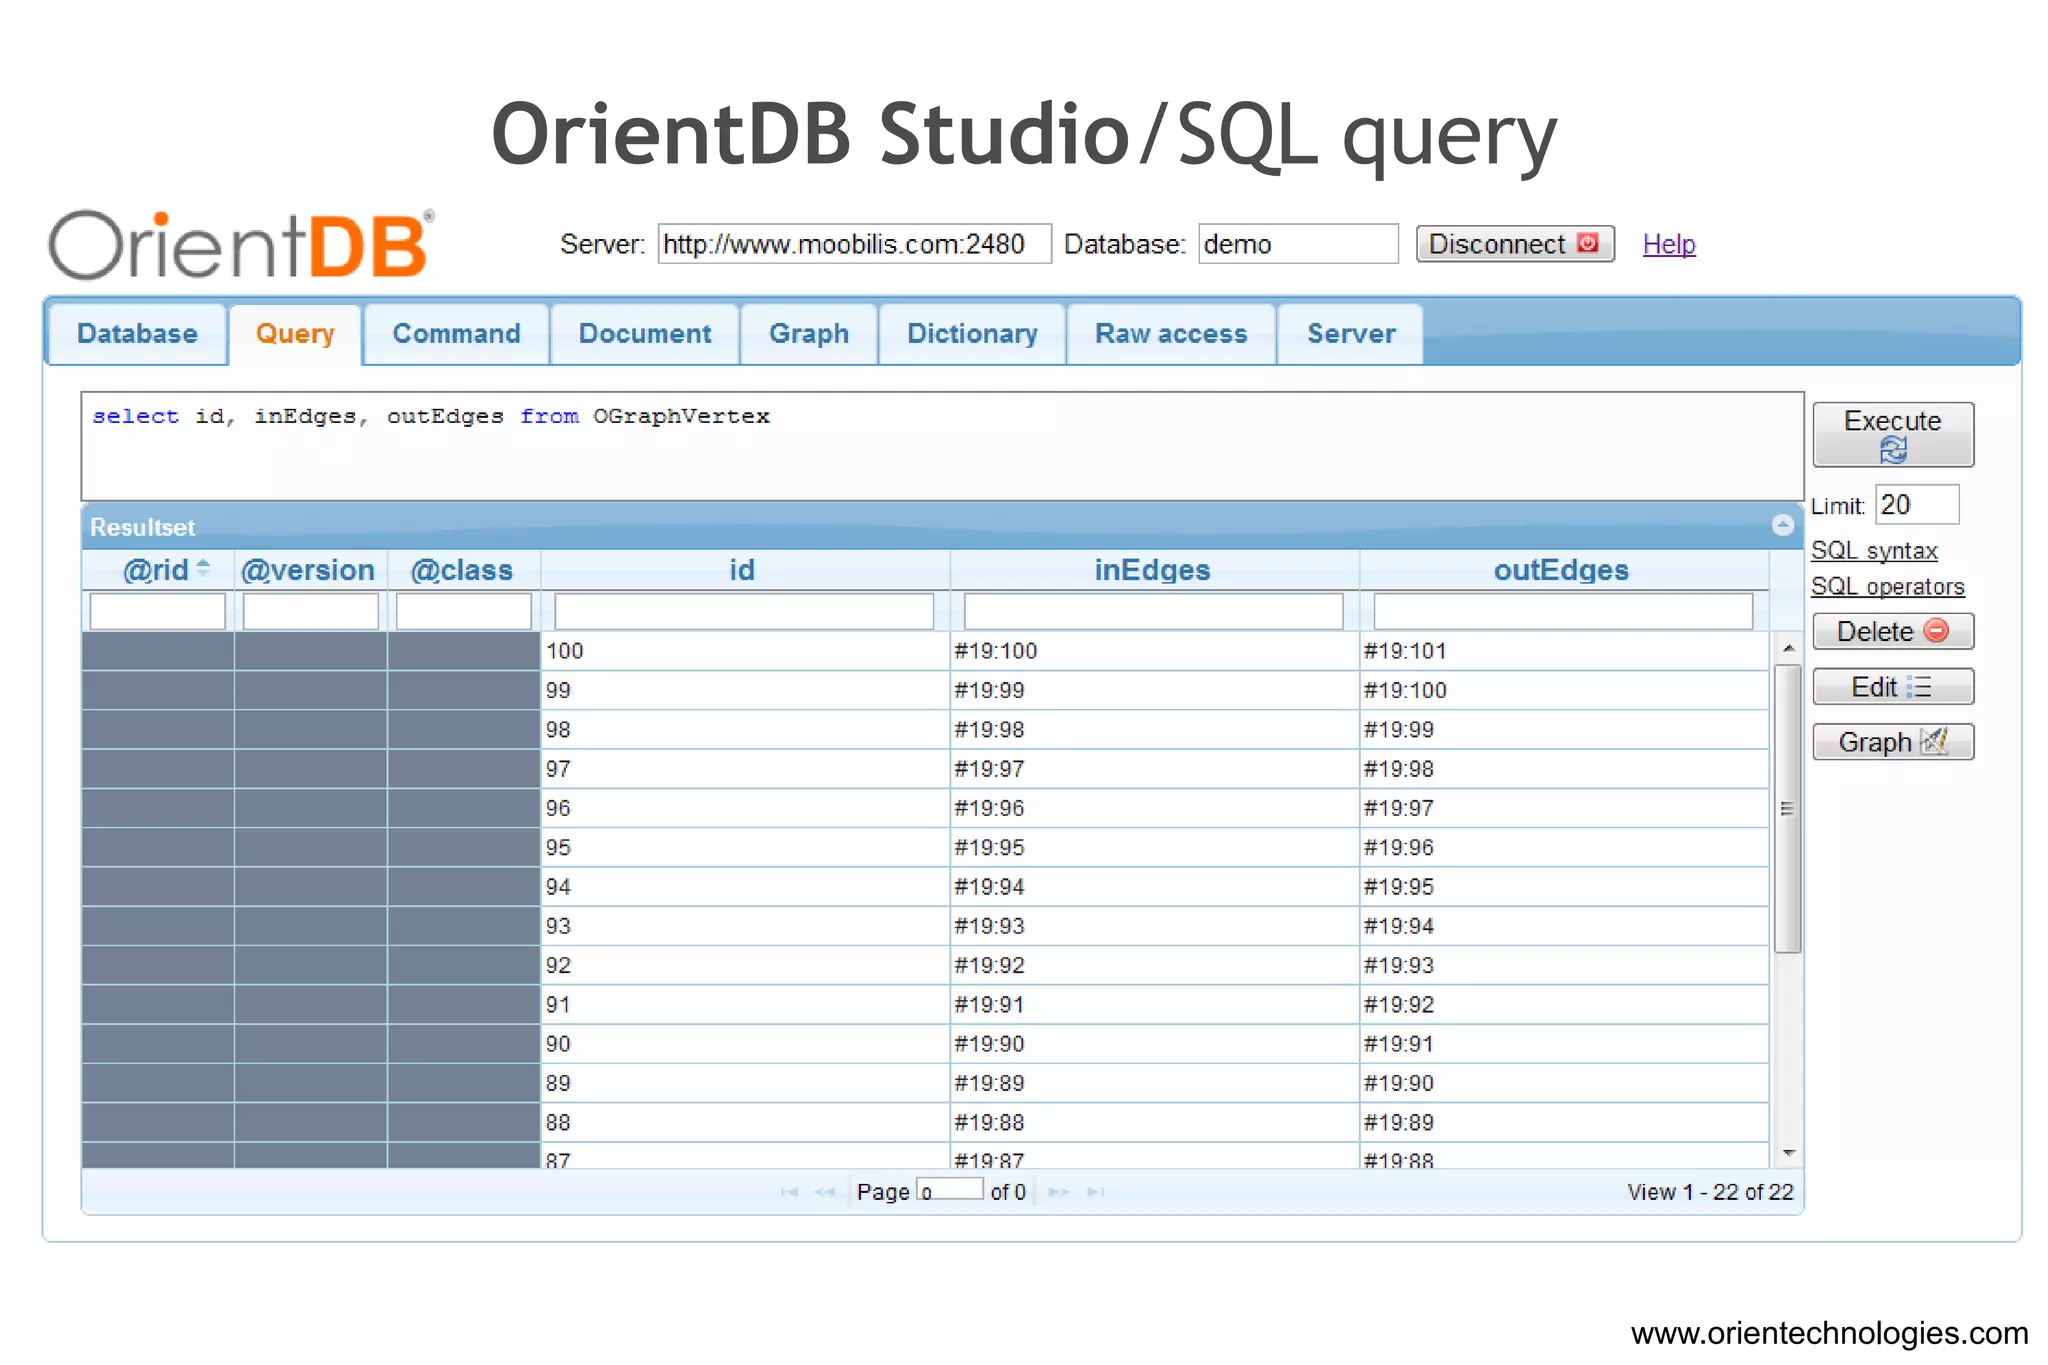
Task: Open the Raw access tab
Action: point(1171,334)
